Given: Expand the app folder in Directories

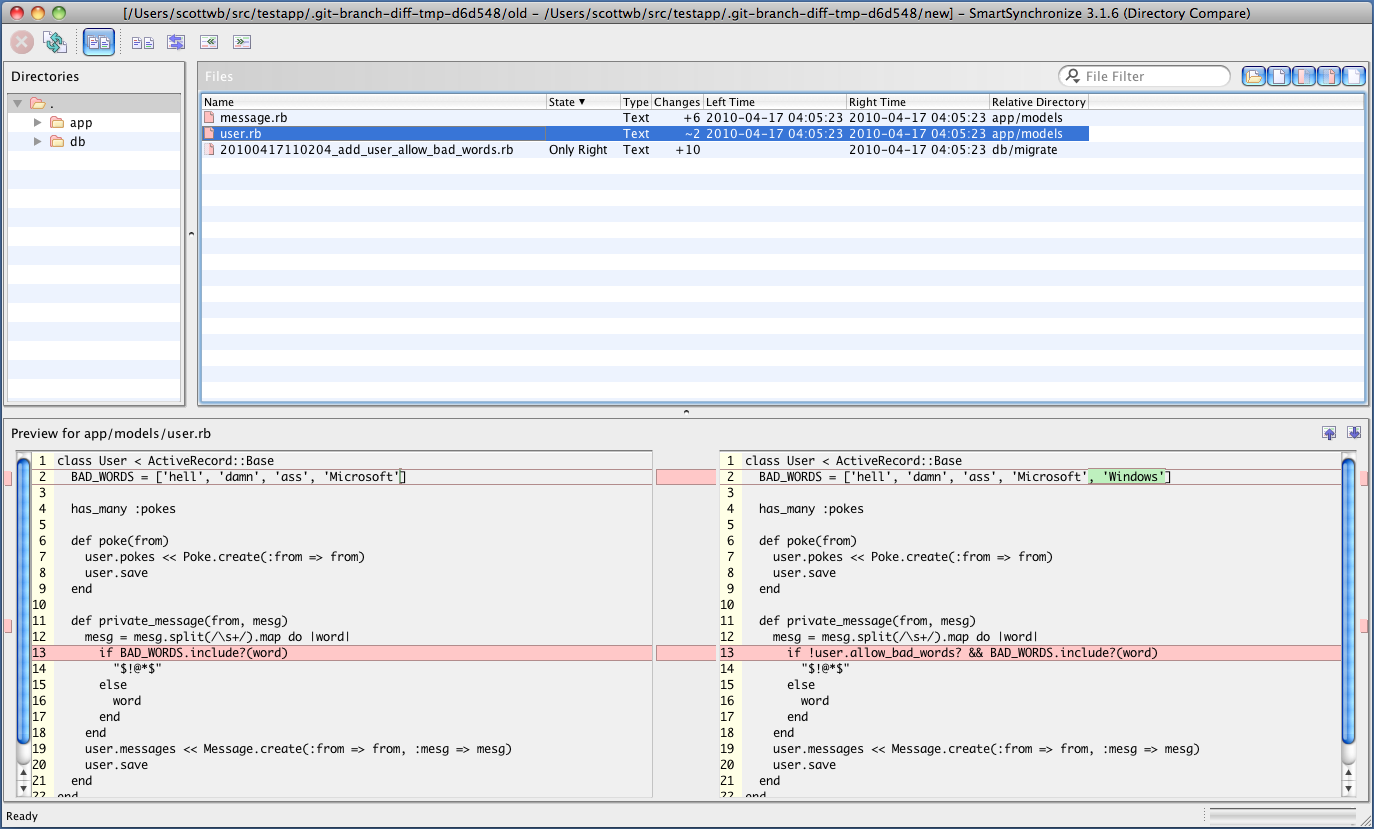Looking at the screenshot, I should pos(38,122).
